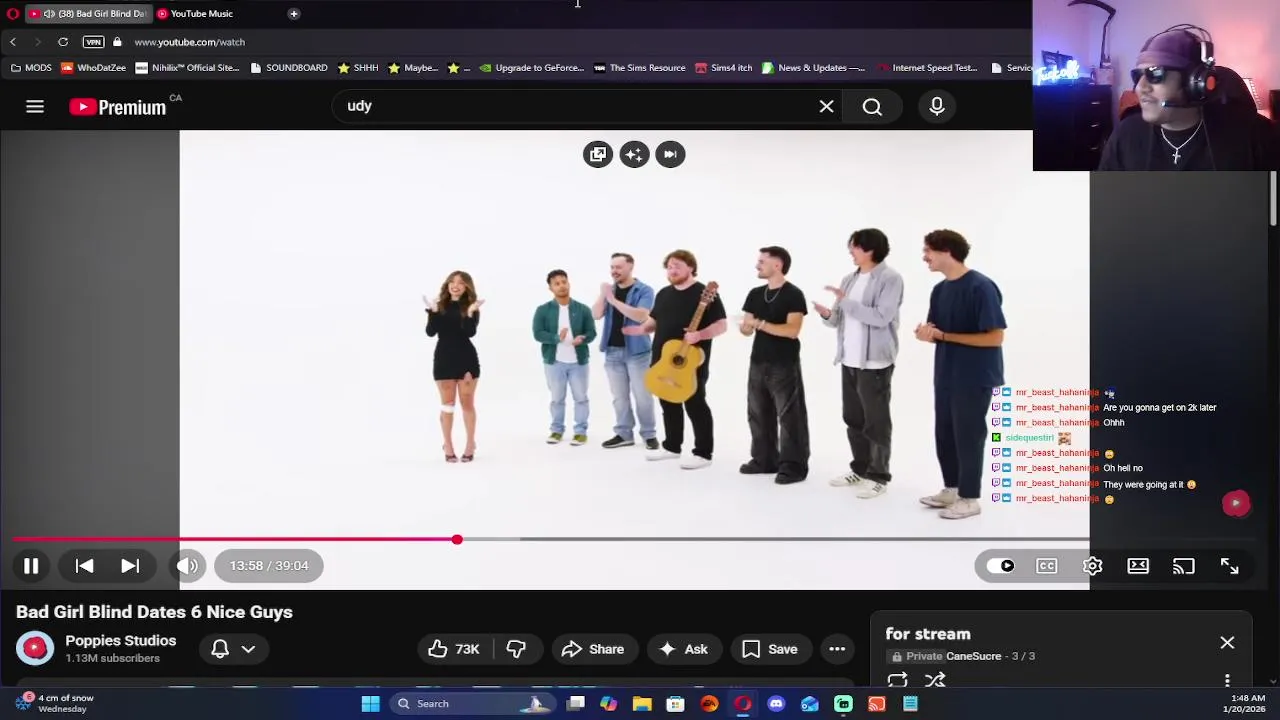Viewport: 1280px width, 720px height.
Task: Open the player settings gear
Action: tap(1092, 566)
